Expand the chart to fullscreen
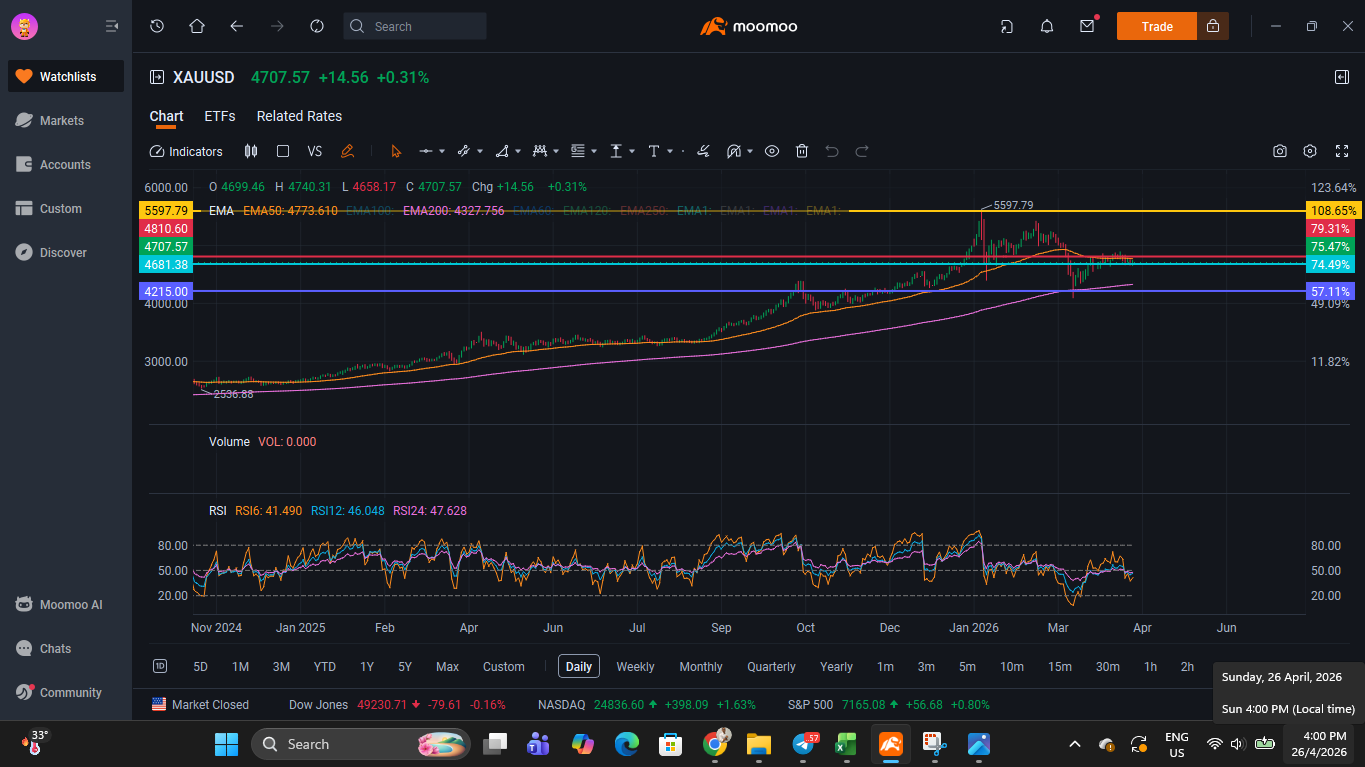 click(1342, 151)
